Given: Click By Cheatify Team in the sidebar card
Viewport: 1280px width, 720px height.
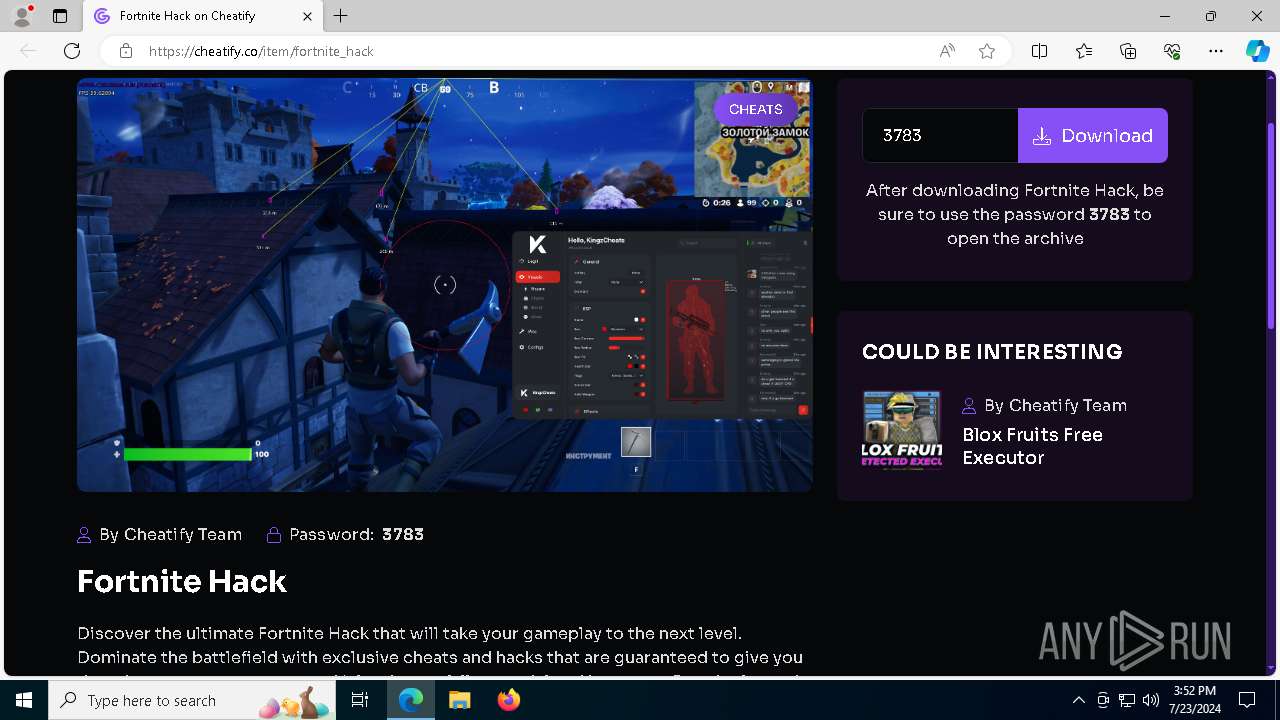Looking at the screenshot, I should click(x=1044, y=405).
